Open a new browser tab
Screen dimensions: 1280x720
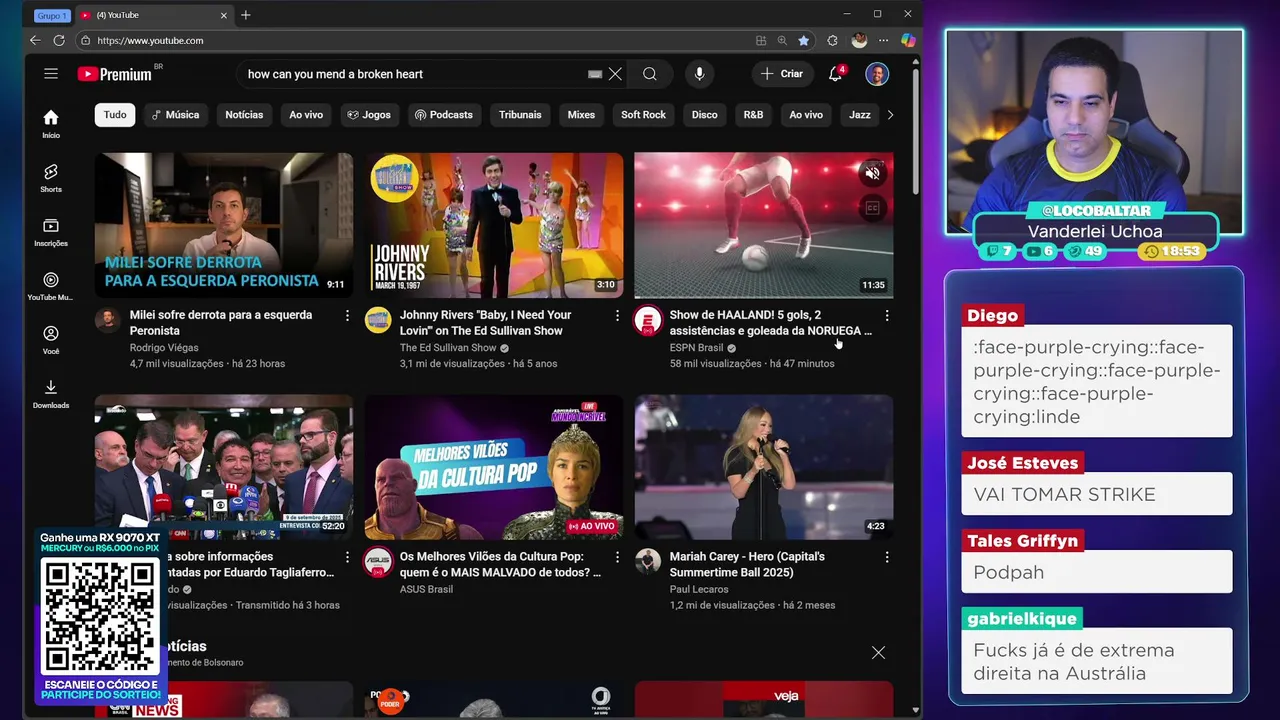[245, 15]
